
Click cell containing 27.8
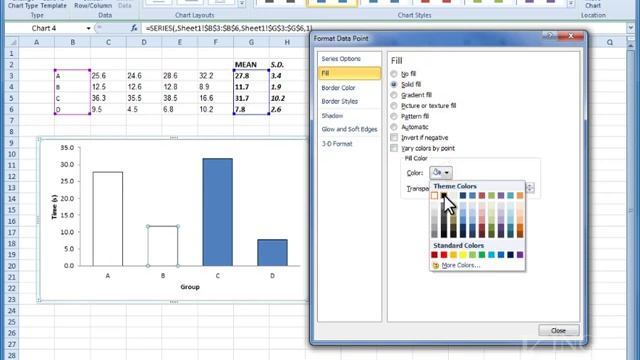pyautogui.click(x=251, y=76)
